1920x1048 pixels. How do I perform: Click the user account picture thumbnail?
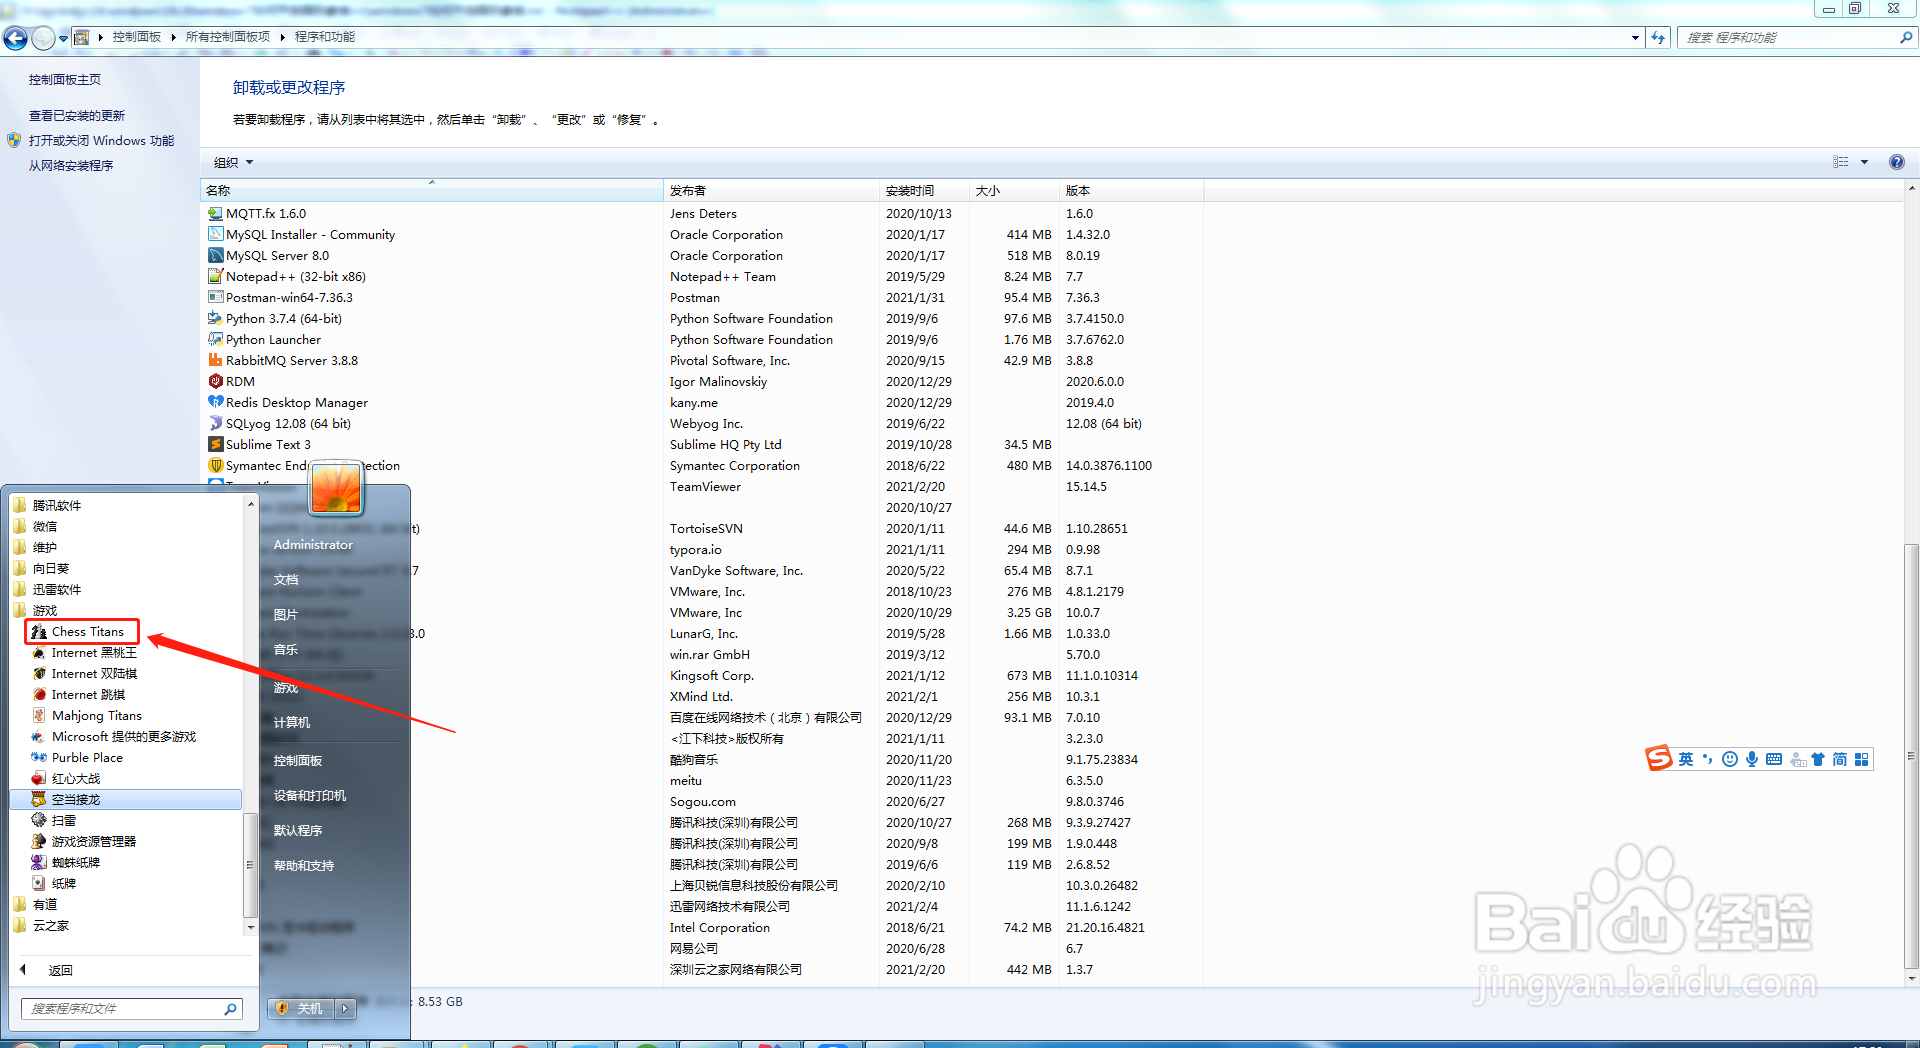coord(336,487)
